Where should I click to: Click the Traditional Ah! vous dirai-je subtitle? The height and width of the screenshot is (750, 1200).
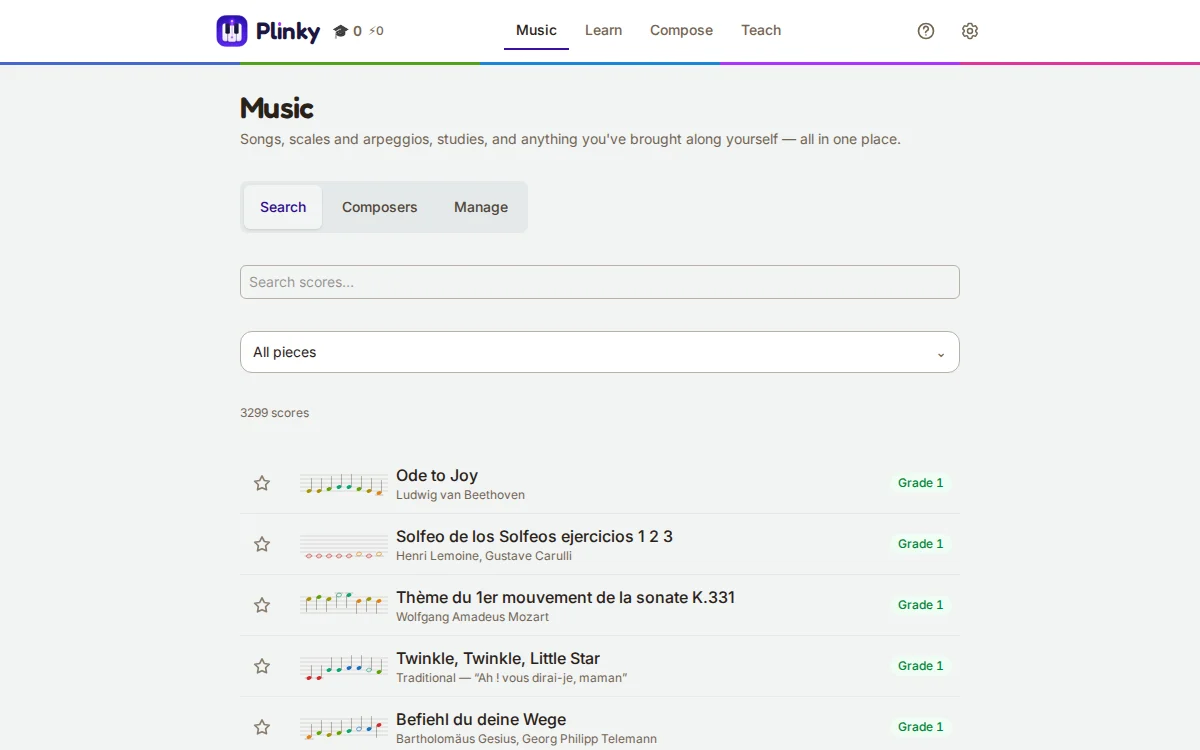point(511,678)
